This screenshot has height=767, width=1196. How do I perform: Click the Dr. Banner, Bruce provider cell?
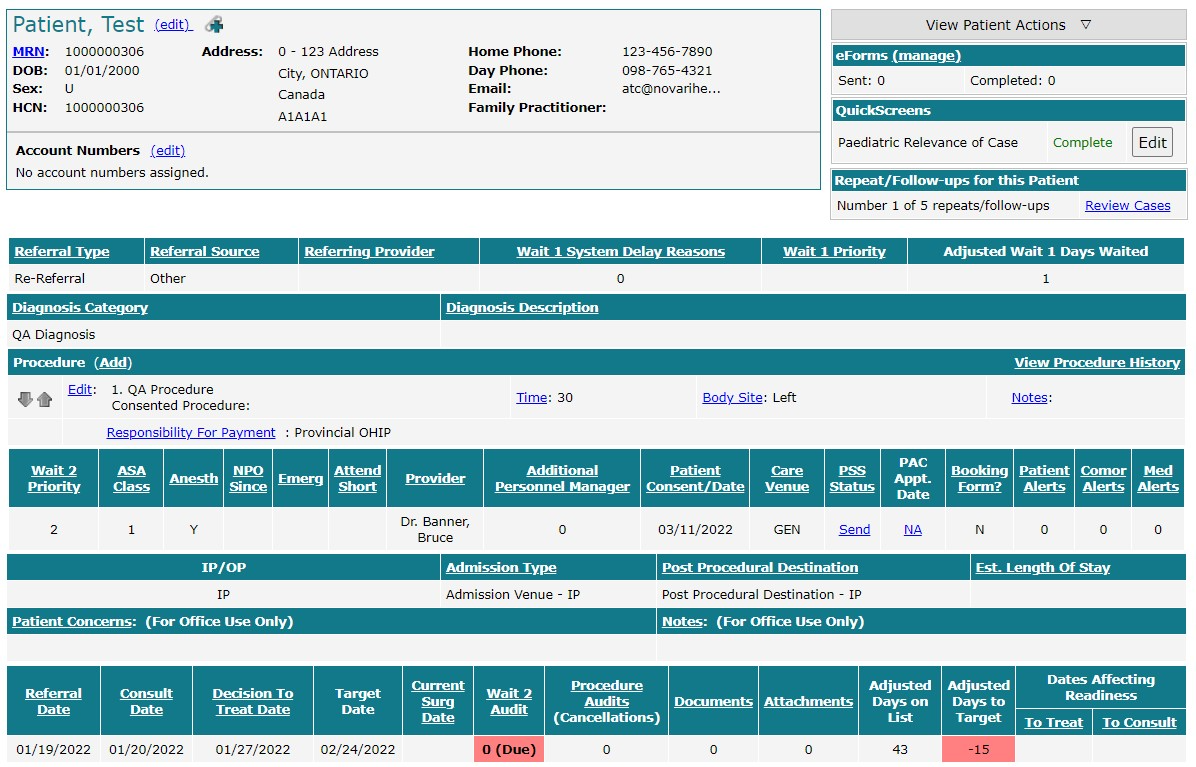click(435, 530)
